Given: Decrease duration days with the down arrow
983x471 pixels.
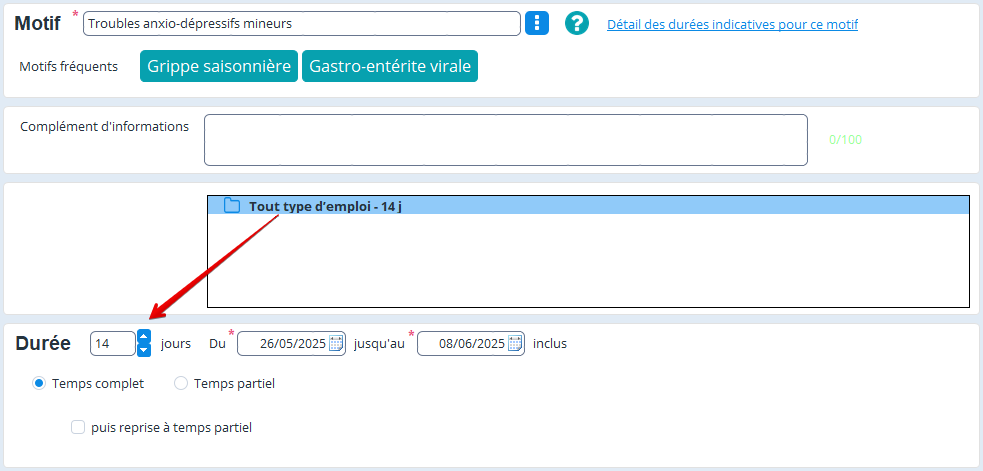Looking at the screenshot, I should (x=144, y=350).
